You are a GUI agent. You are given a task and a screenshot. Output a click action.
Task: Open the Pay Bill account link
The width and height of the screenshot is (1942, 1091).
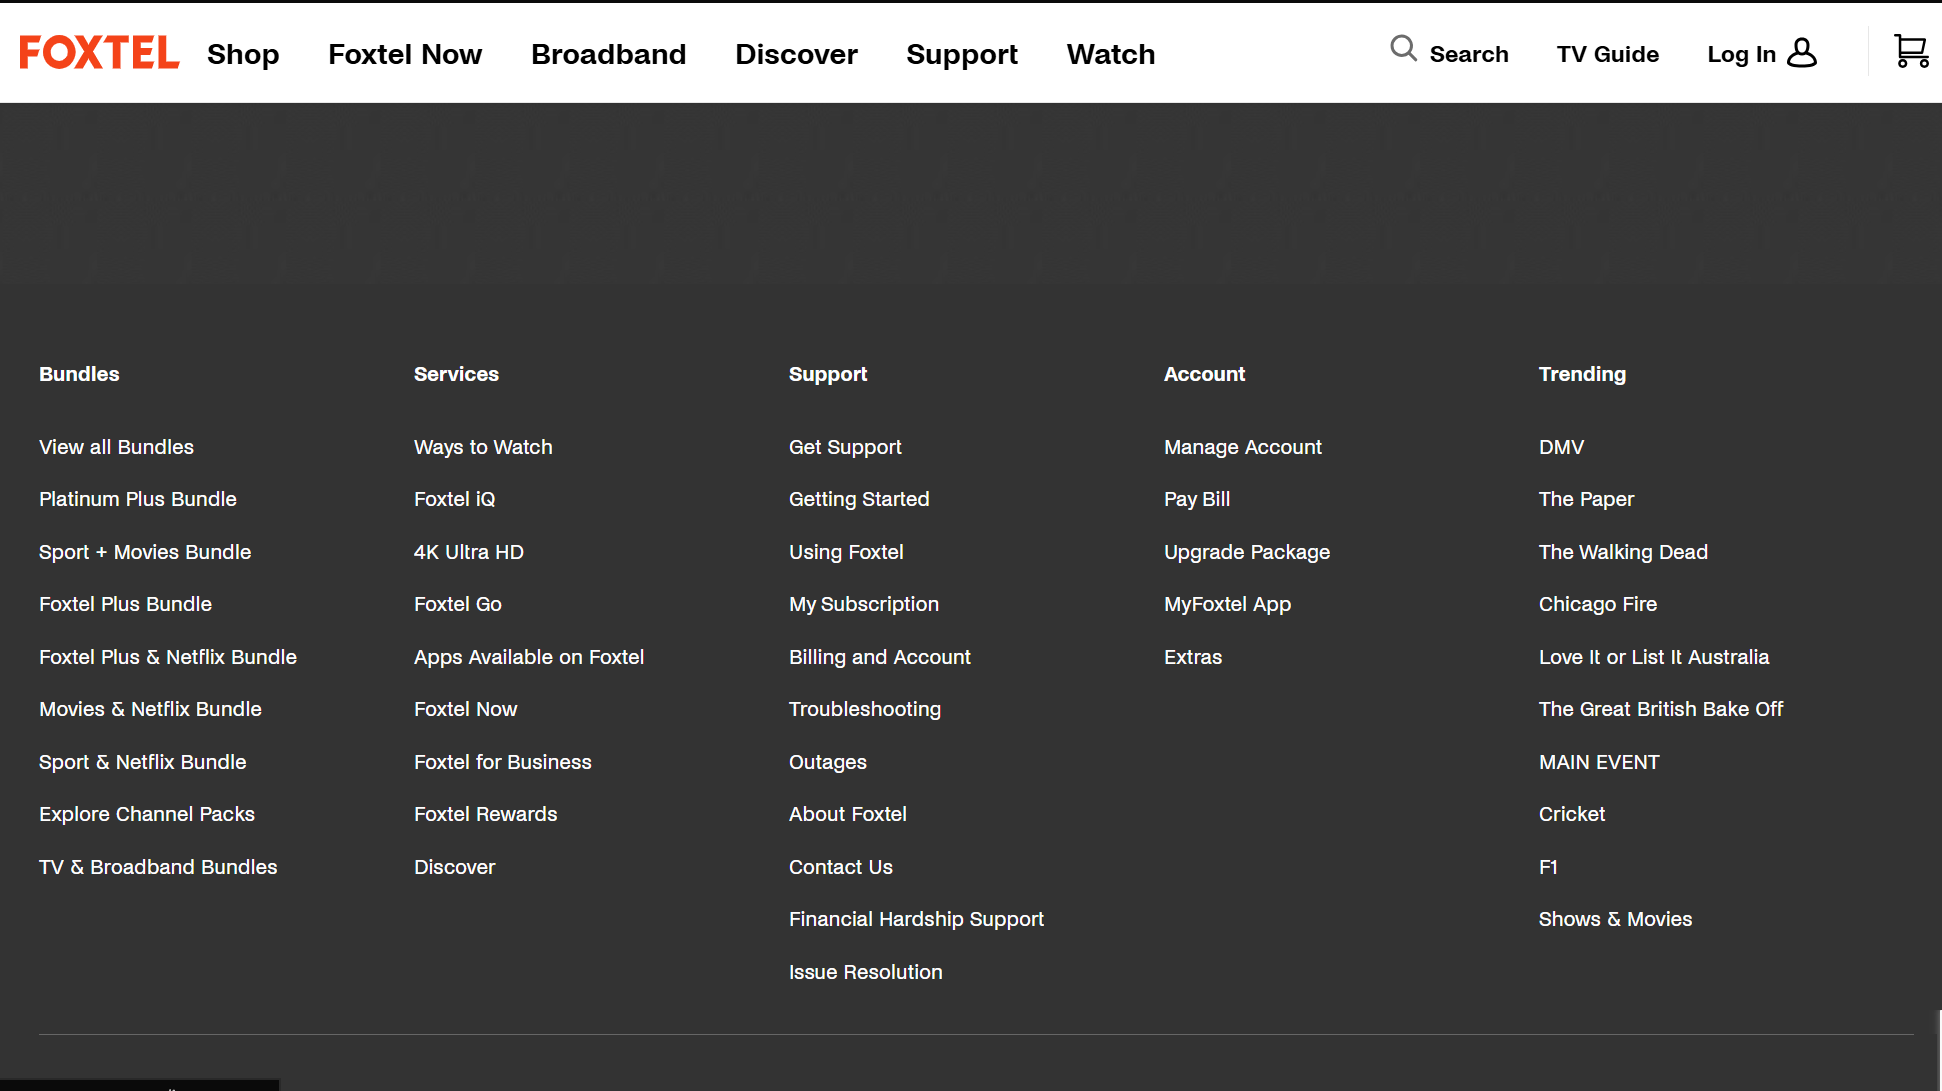point(1196,499)
